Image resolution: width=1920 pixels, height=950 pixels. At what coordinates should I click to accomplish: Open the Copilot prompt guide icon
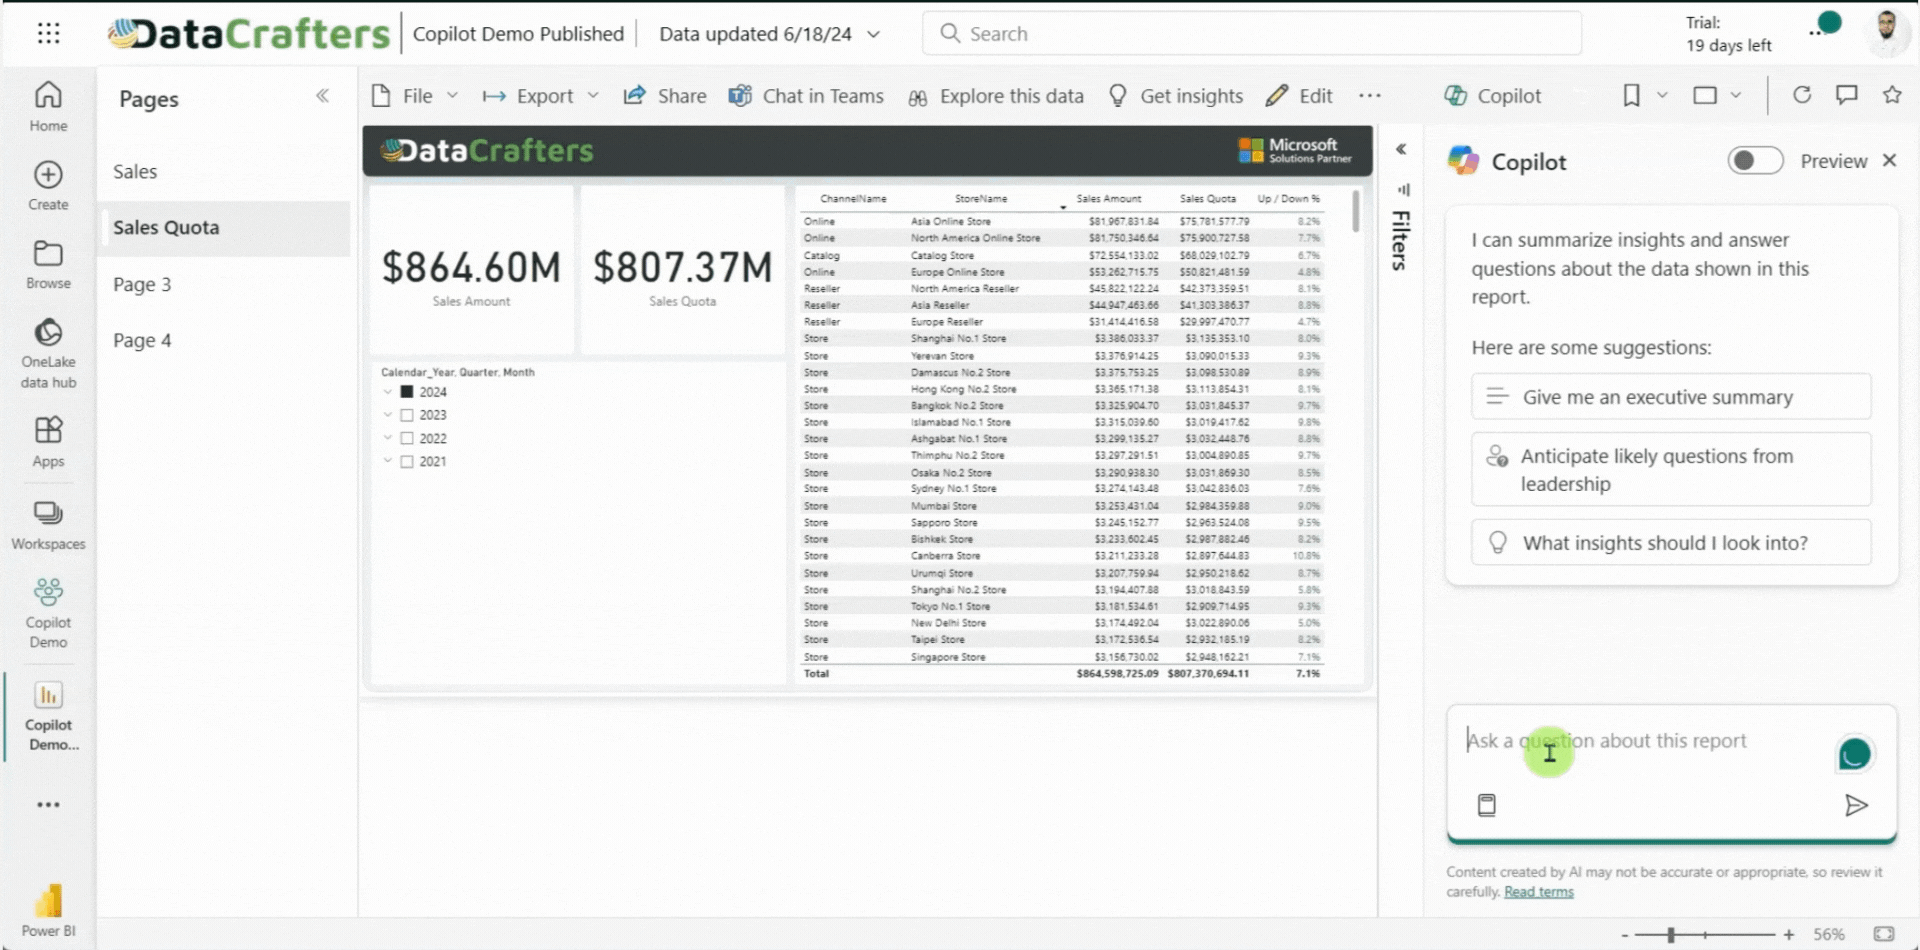[x=1487, y=805]
